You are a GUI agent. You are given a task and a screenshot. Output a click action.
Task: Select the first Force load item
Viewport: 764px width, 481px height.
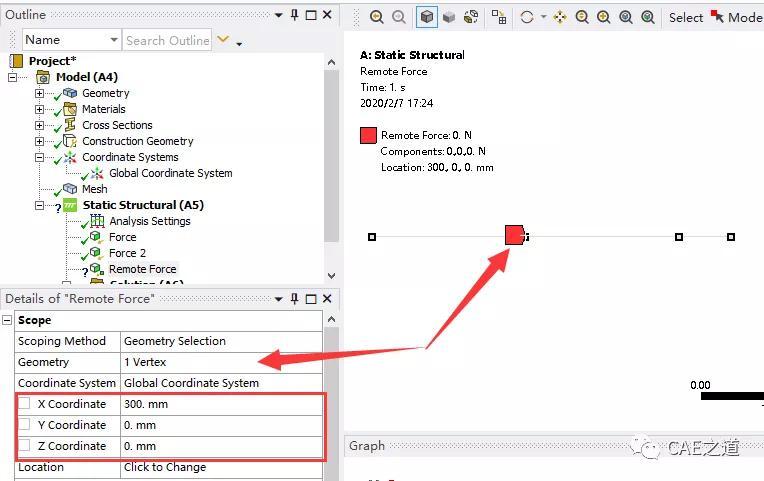coord(122,237)
